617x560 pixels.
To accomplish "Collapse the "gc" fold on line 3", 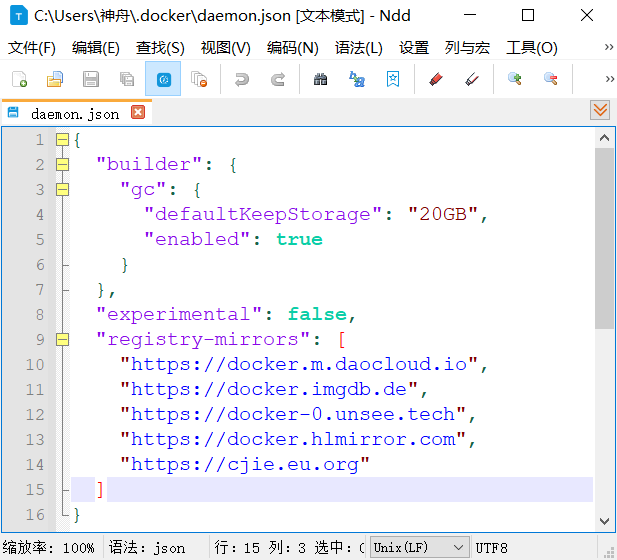I will [x=62, y=190].
